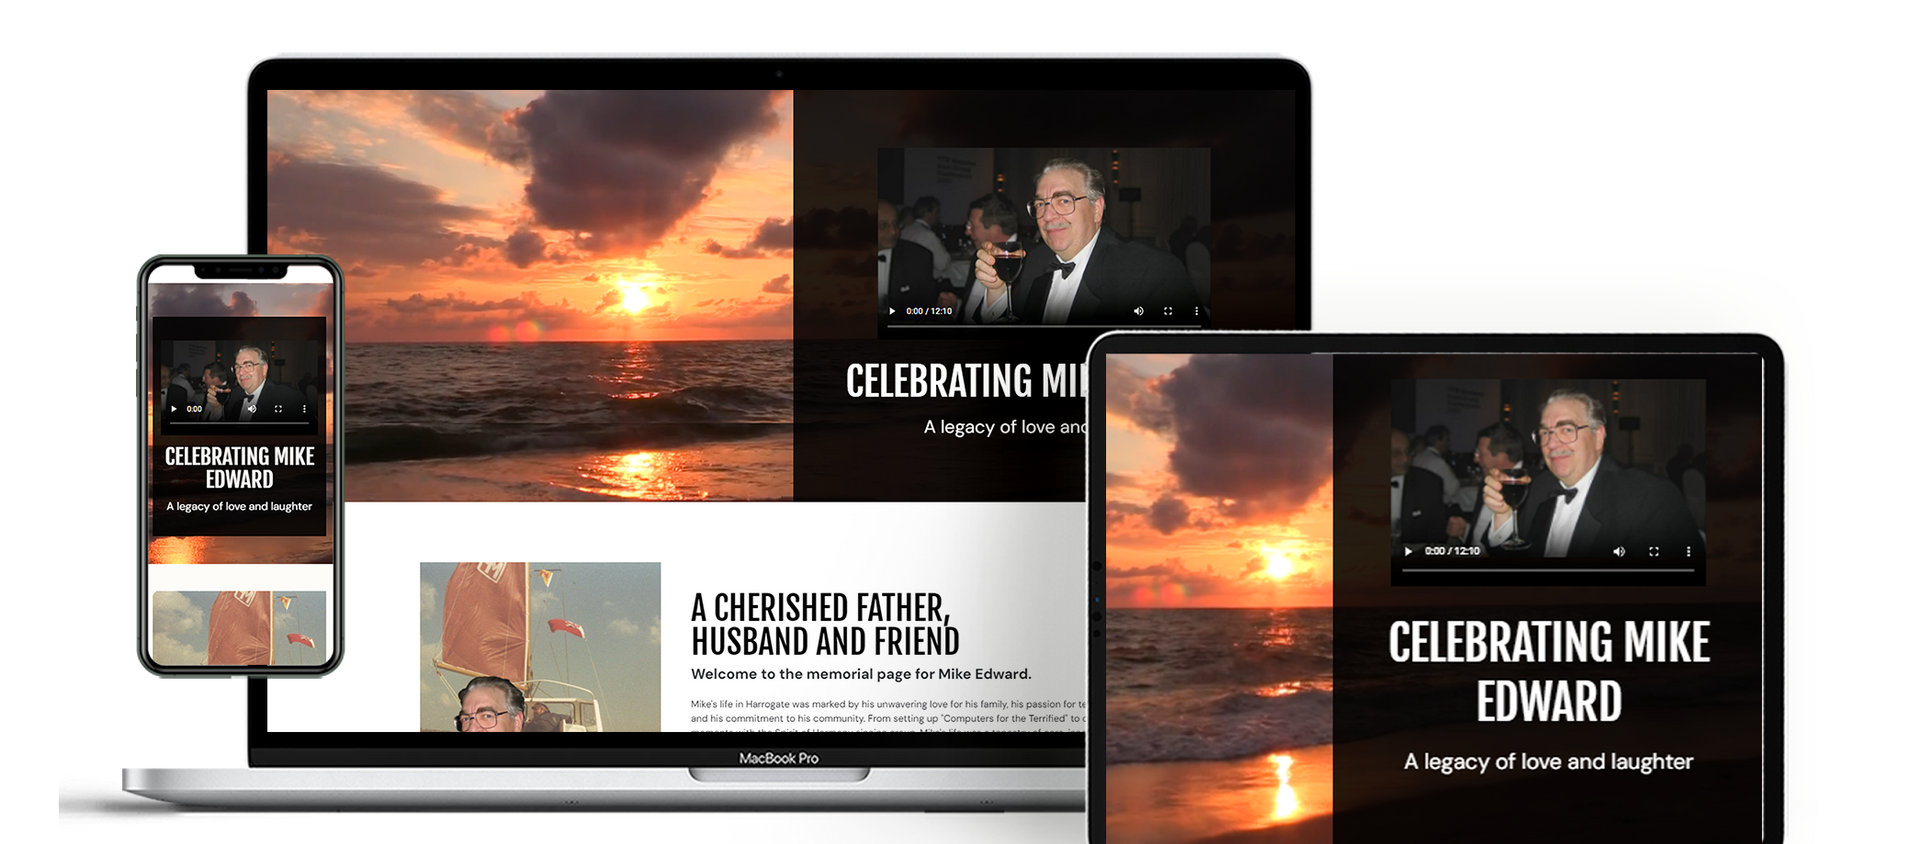Screen dimensions: 1920x844
Task: Click the 0:00 / 12:10 time on the tablet
Action: 1452,551
